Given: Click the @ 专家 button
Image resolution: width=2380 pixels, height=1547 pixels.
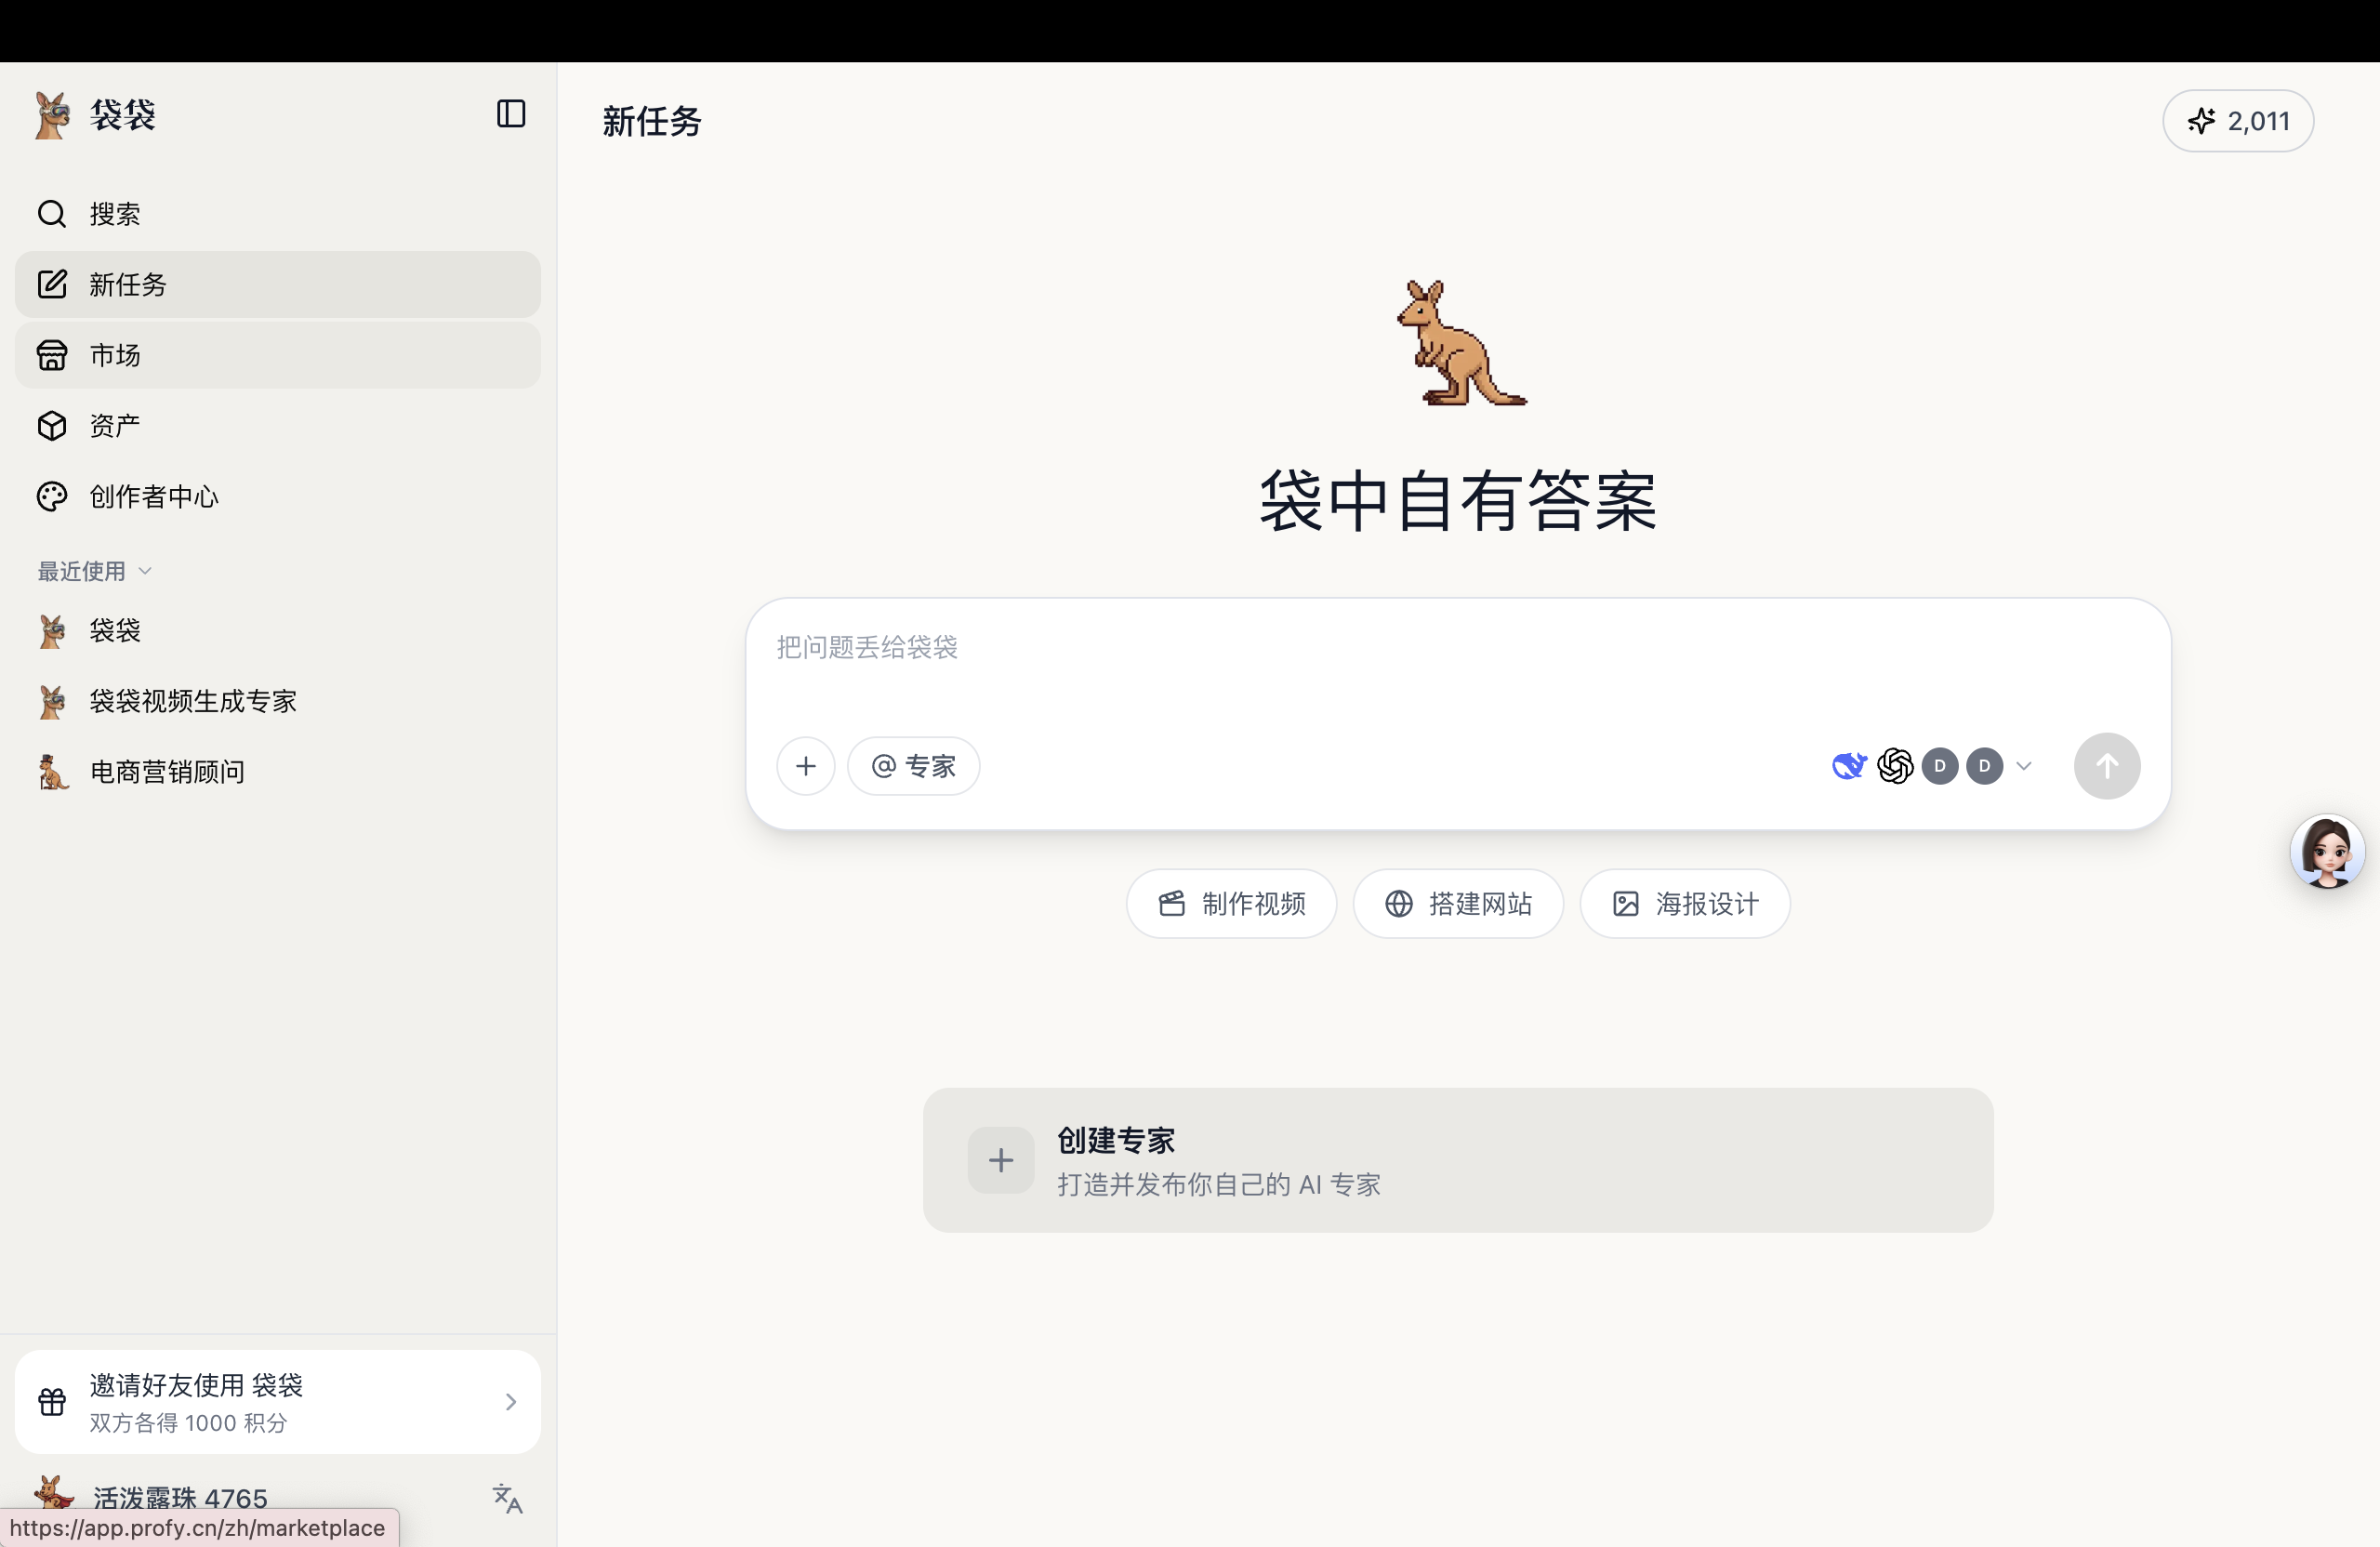Looking at the screenshot, I should point(913,767).
